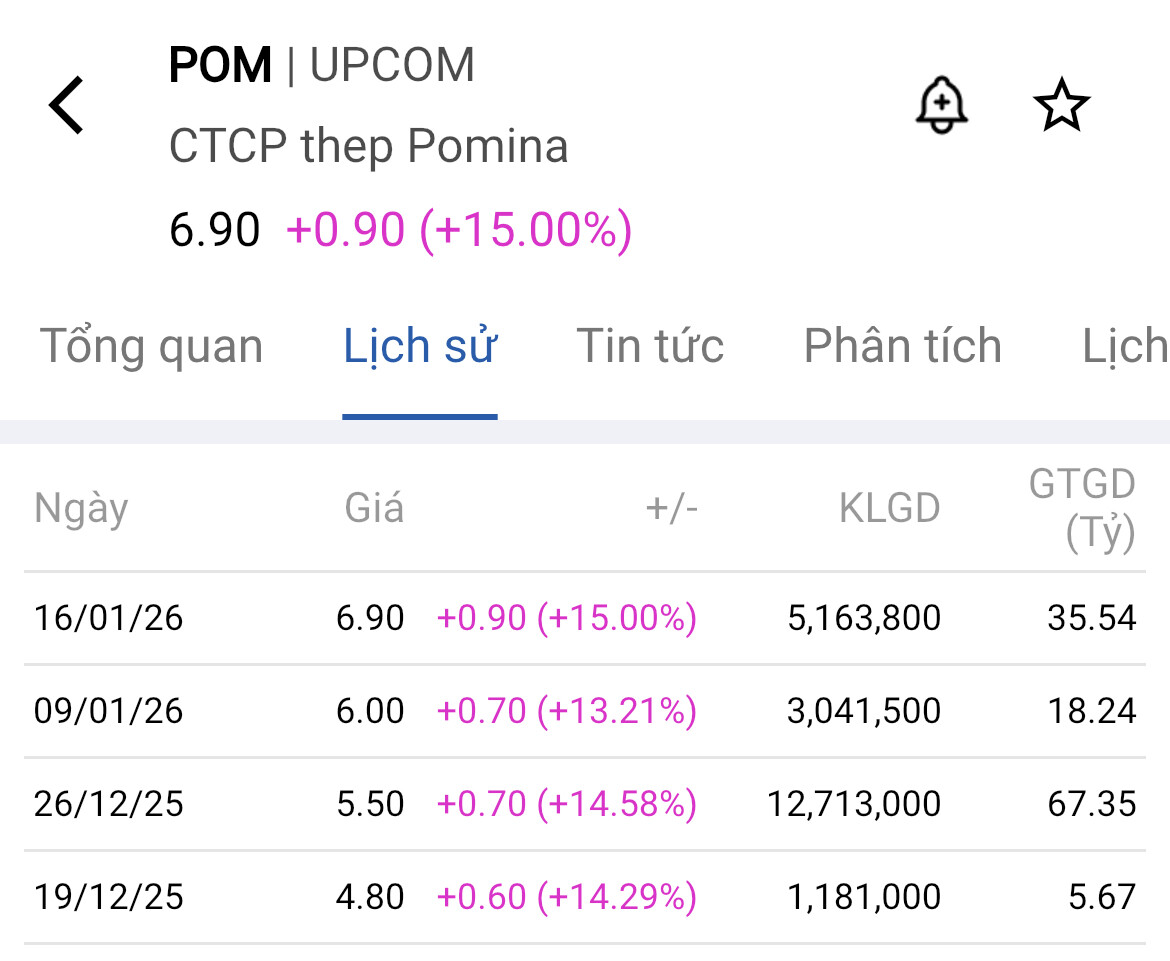Tap the CTCP thep Pomina company name
The image size is (1170, 961).
pos(368,147)
